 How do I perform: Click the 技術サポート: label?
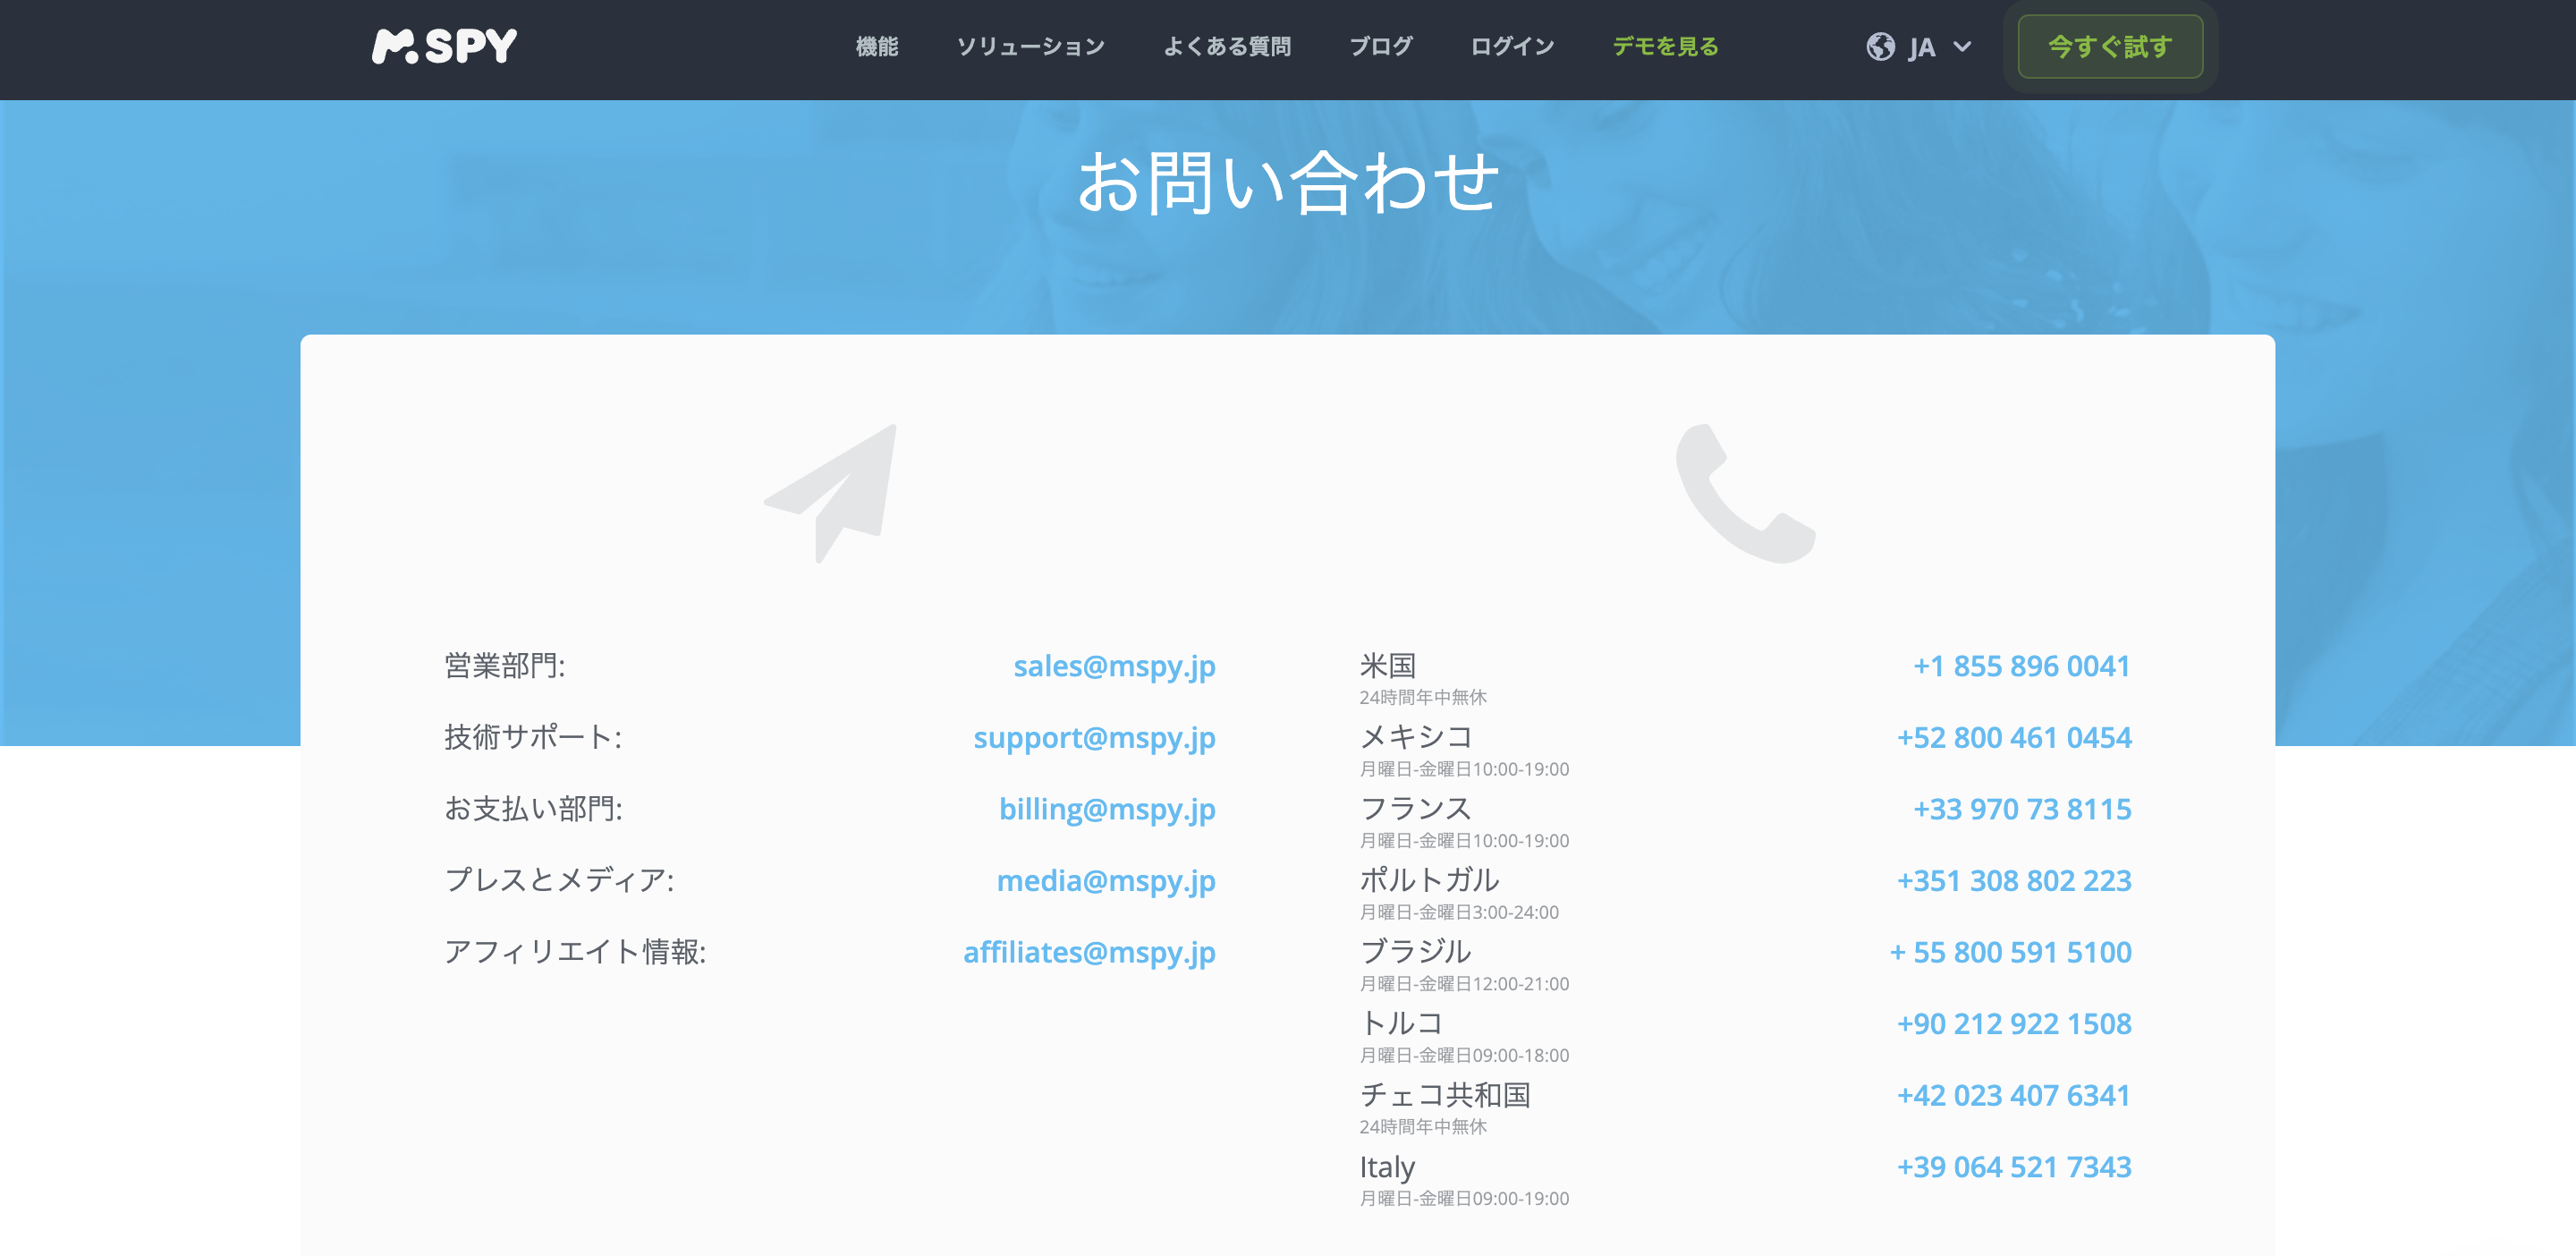[x=532, y=738]
